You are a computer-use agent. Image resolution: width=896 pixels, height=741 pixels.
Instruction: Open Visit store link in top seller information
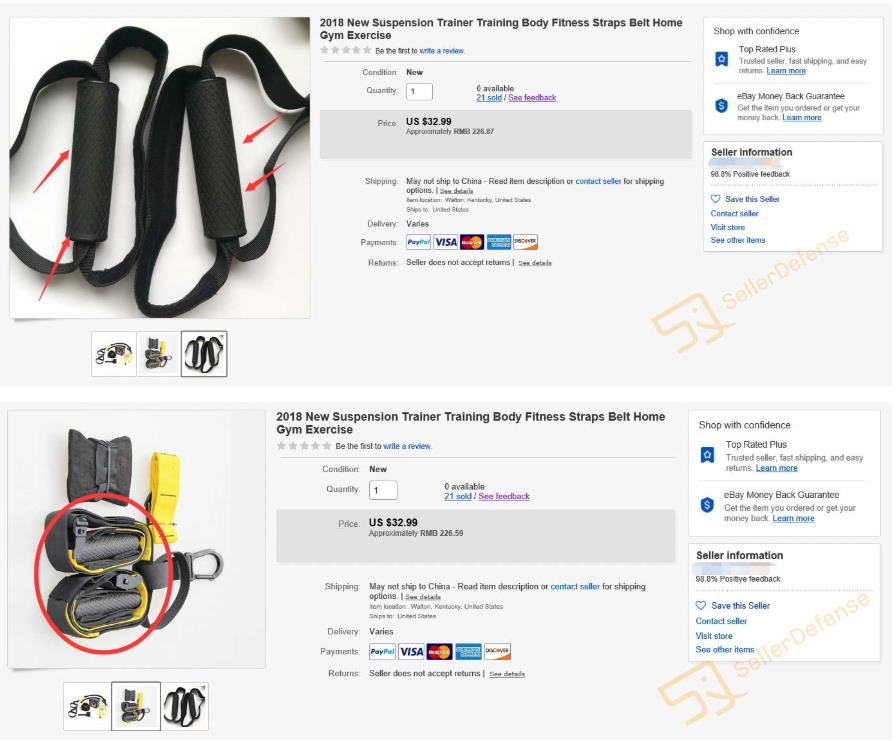pyautogui.click(x=727, y=227)
